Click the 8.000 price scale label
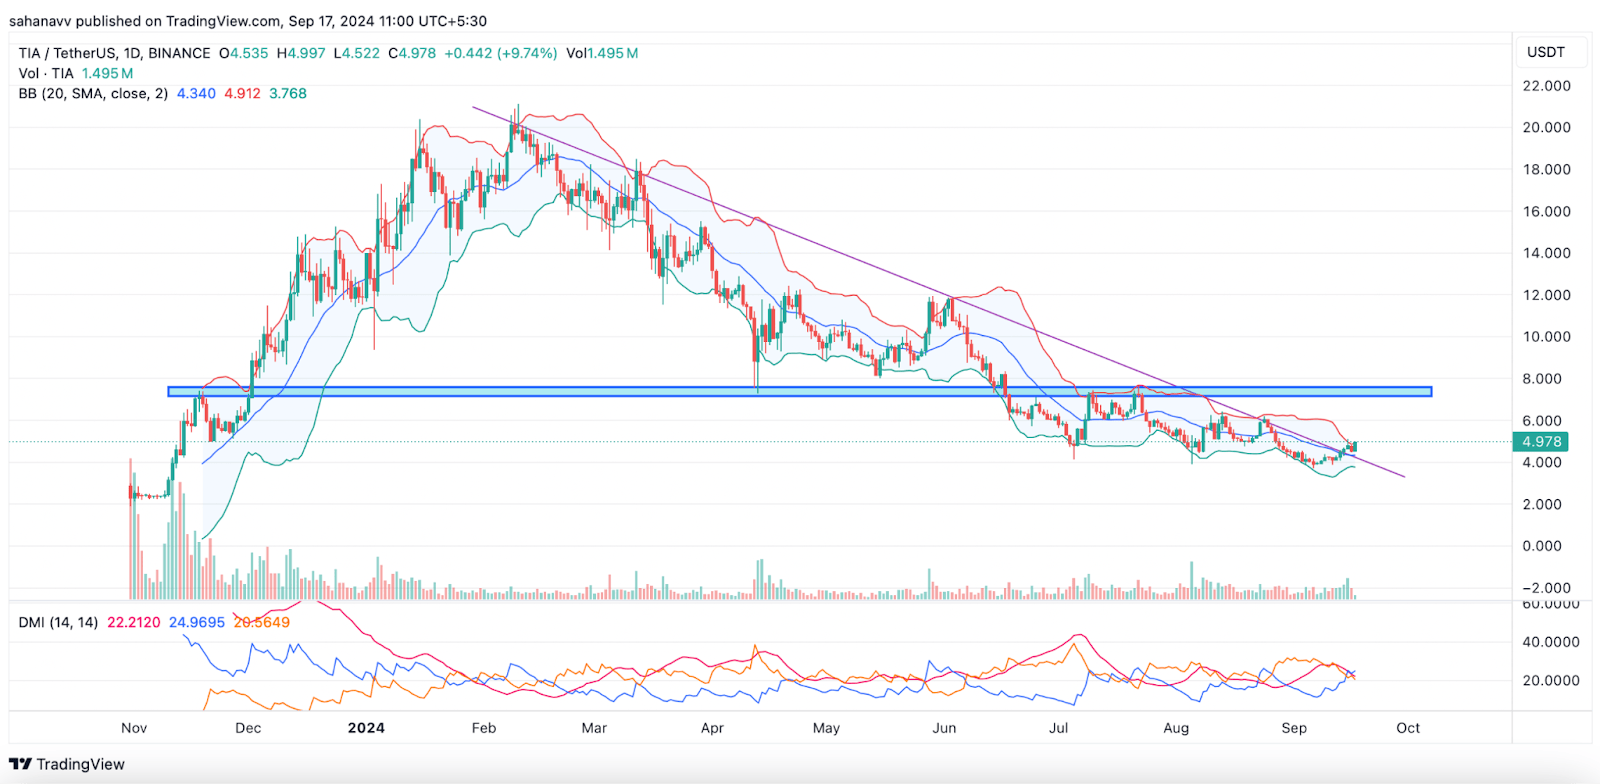1600x784 pixels. (x=1542, y=378)
